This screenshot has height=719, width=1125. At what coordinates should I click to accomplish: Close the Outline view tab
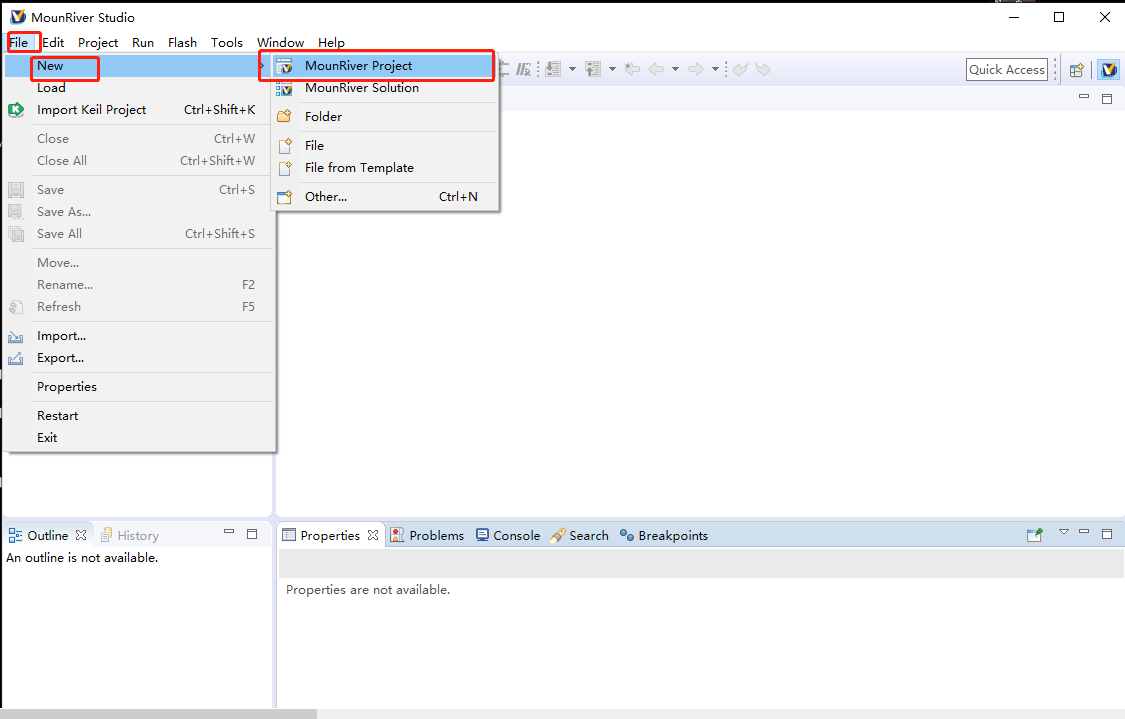click(x=81, y=535)
